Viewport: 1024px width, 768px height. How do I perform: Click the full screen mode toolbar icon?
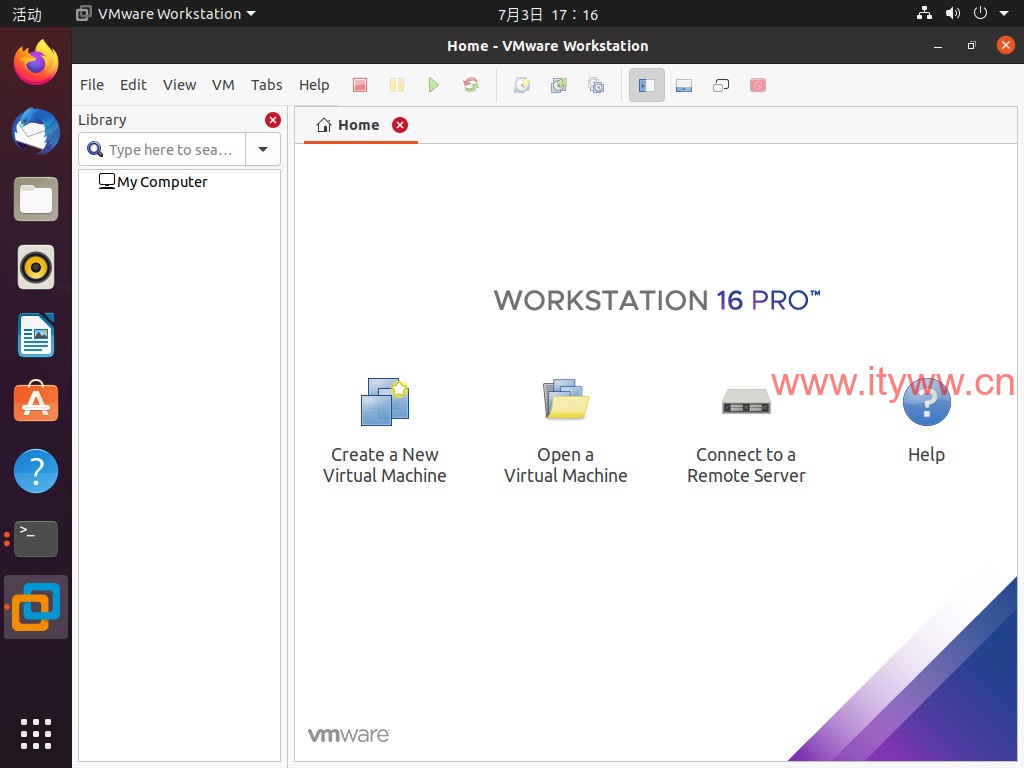click(x=721, y=85)
